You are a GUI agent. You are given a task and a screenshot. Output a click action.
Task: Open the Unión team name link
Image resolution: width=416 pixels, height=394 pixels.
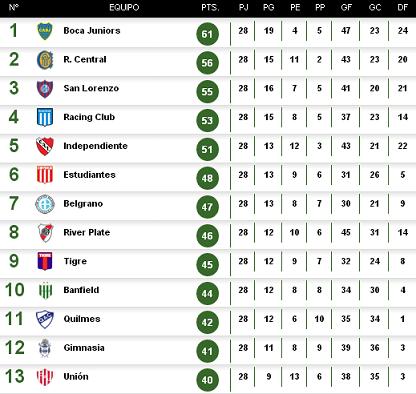[x=76, y=377]
